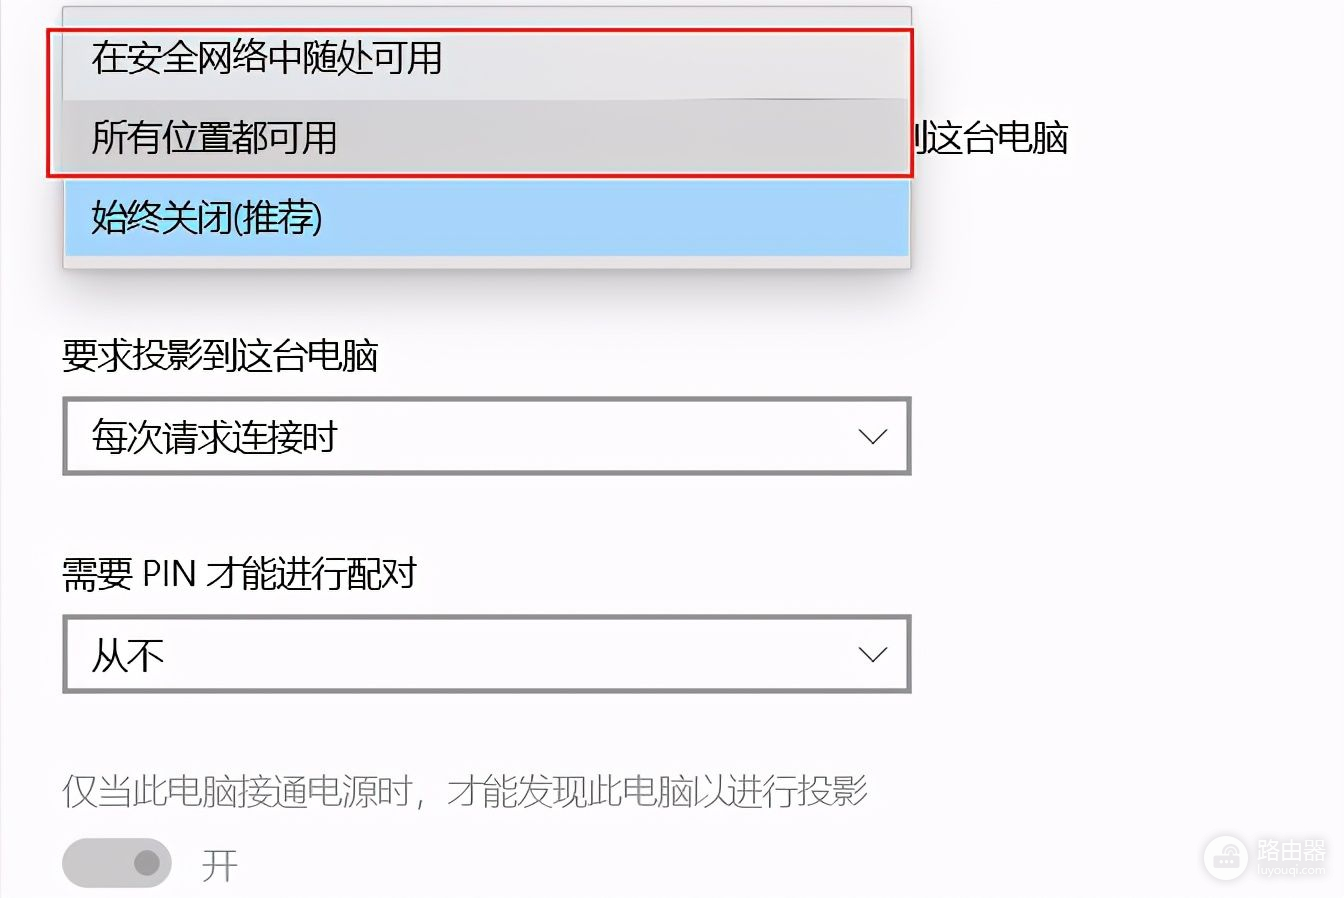Click chevron arrow in the "从不" box

click(x=873, y=655)
